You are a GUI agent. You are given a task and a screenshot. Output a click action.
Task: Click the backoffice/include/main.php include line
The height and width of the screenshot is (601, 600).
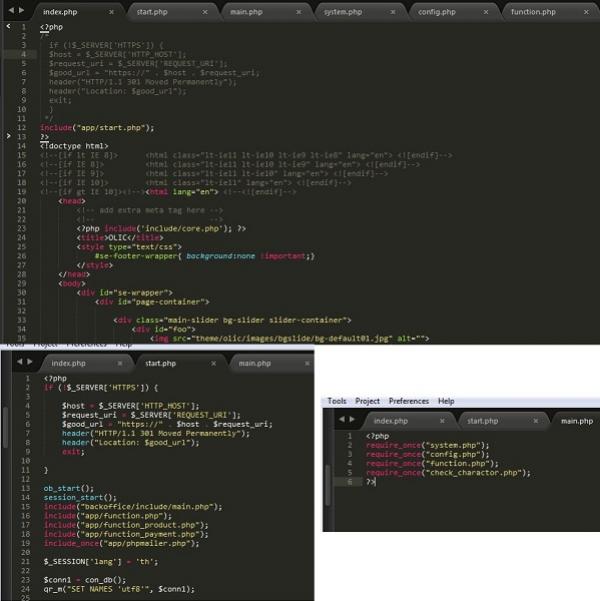133,507
